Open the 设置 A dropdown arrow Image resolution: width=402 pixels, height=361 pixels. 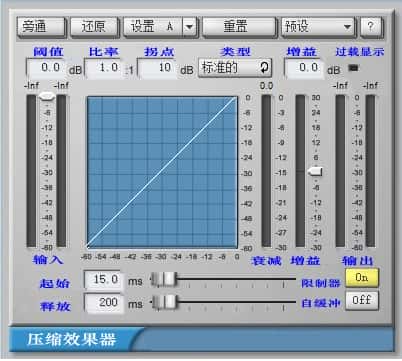click(x=190, y=27)
